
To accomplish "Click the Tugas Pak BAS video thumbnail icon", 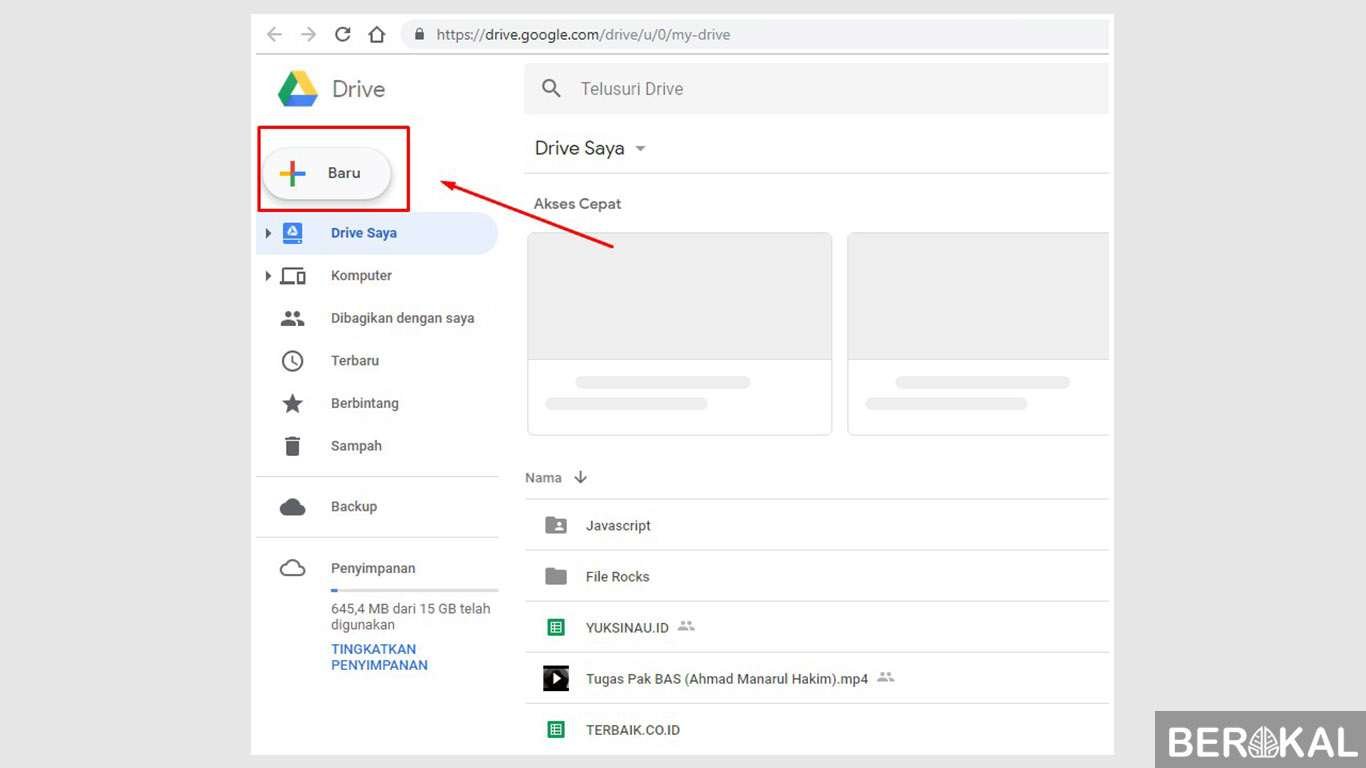I will pyautogui.click(x=556, y=678).
